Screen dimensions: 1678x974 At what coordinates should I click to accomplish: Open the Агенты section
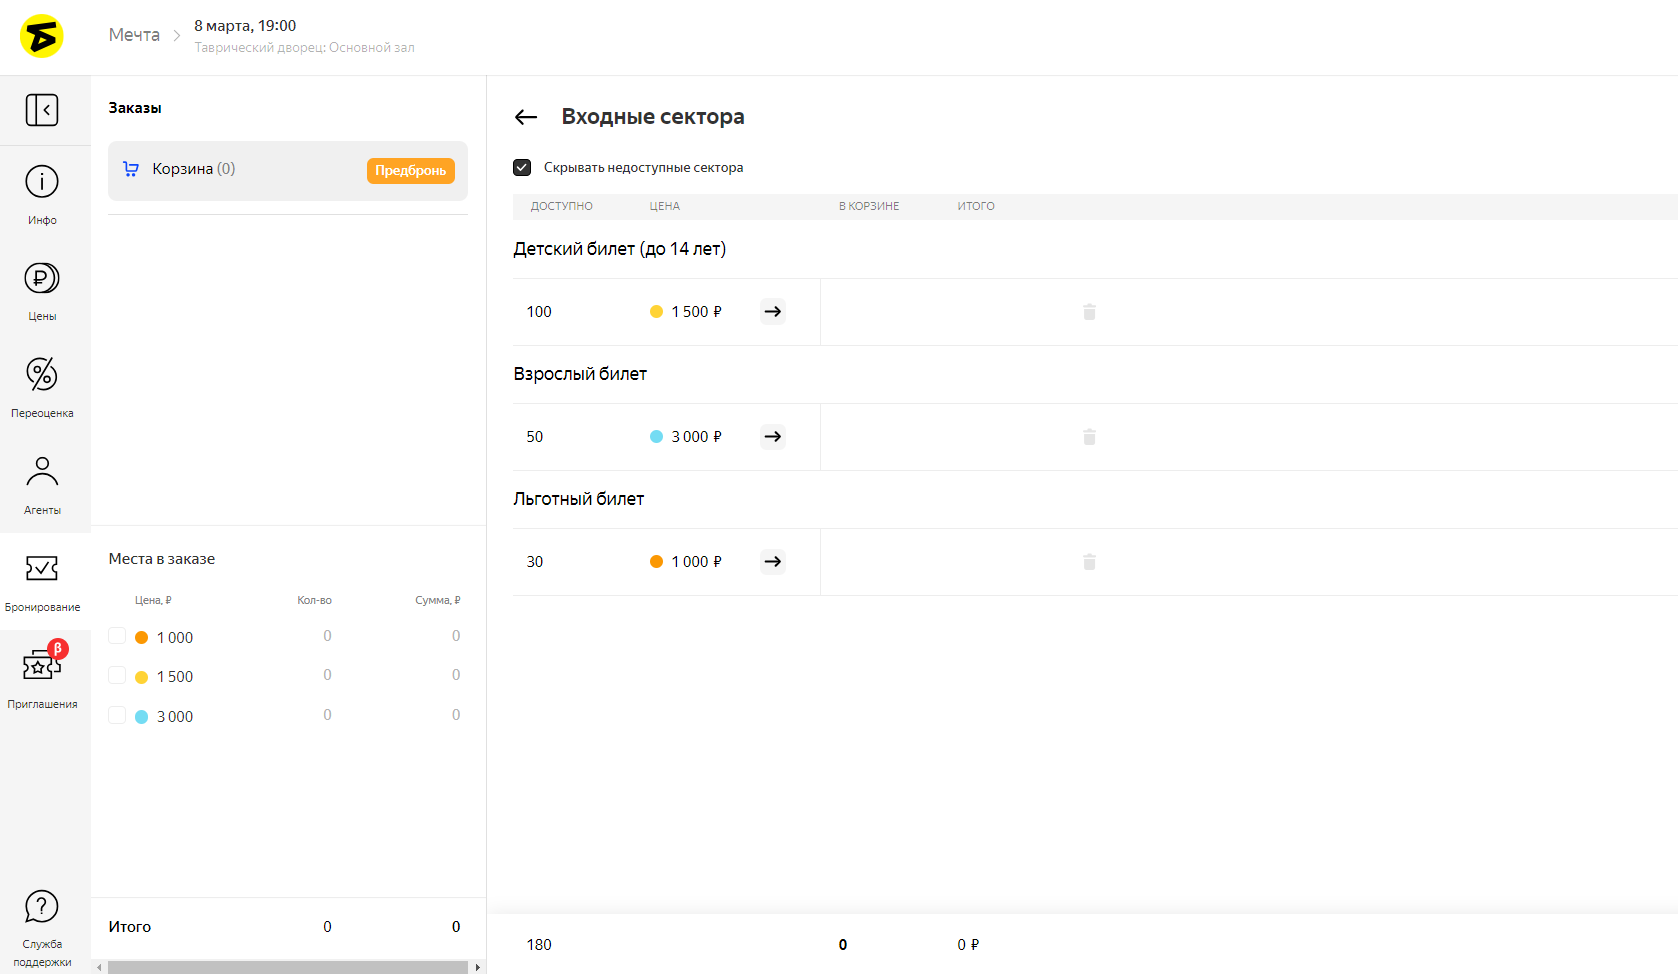[x=42, y=484]
